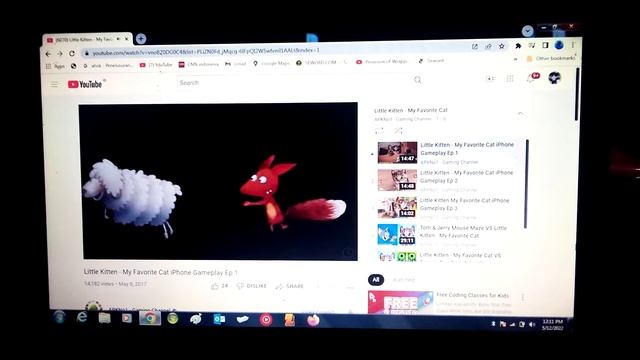Toggle loop playlist
The image size is (640, 360).
[x=379, y=131]
